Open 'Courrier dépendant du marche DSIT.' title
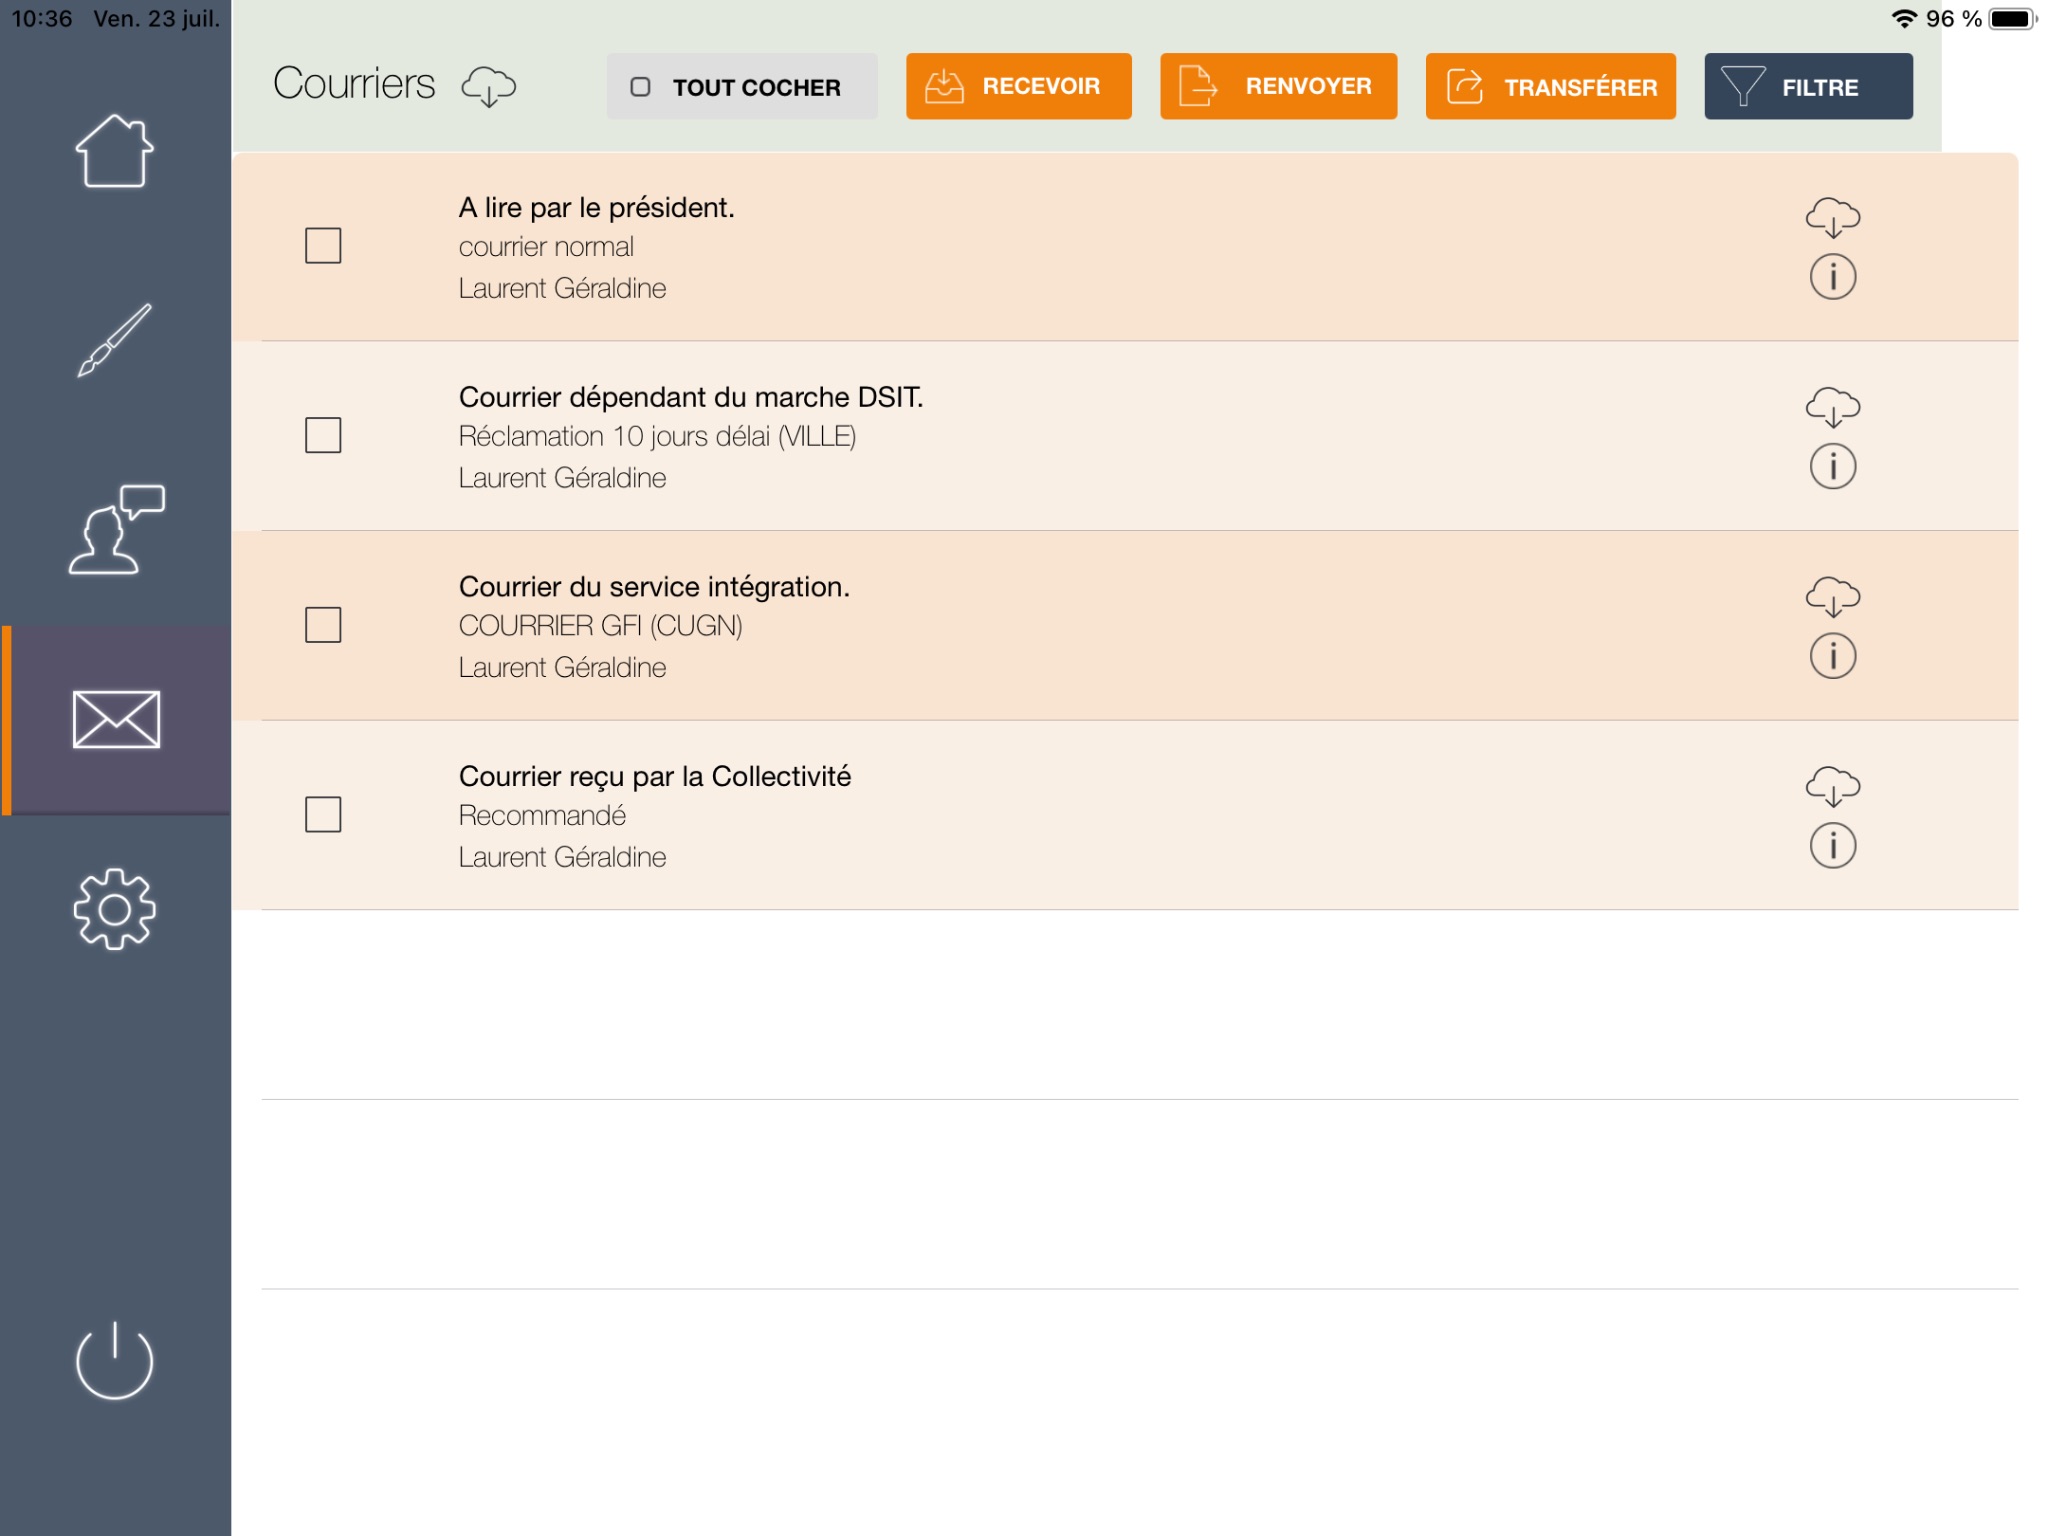Screen dimensions: 2048x1536 pyautogui.click(x=690, y=397)
